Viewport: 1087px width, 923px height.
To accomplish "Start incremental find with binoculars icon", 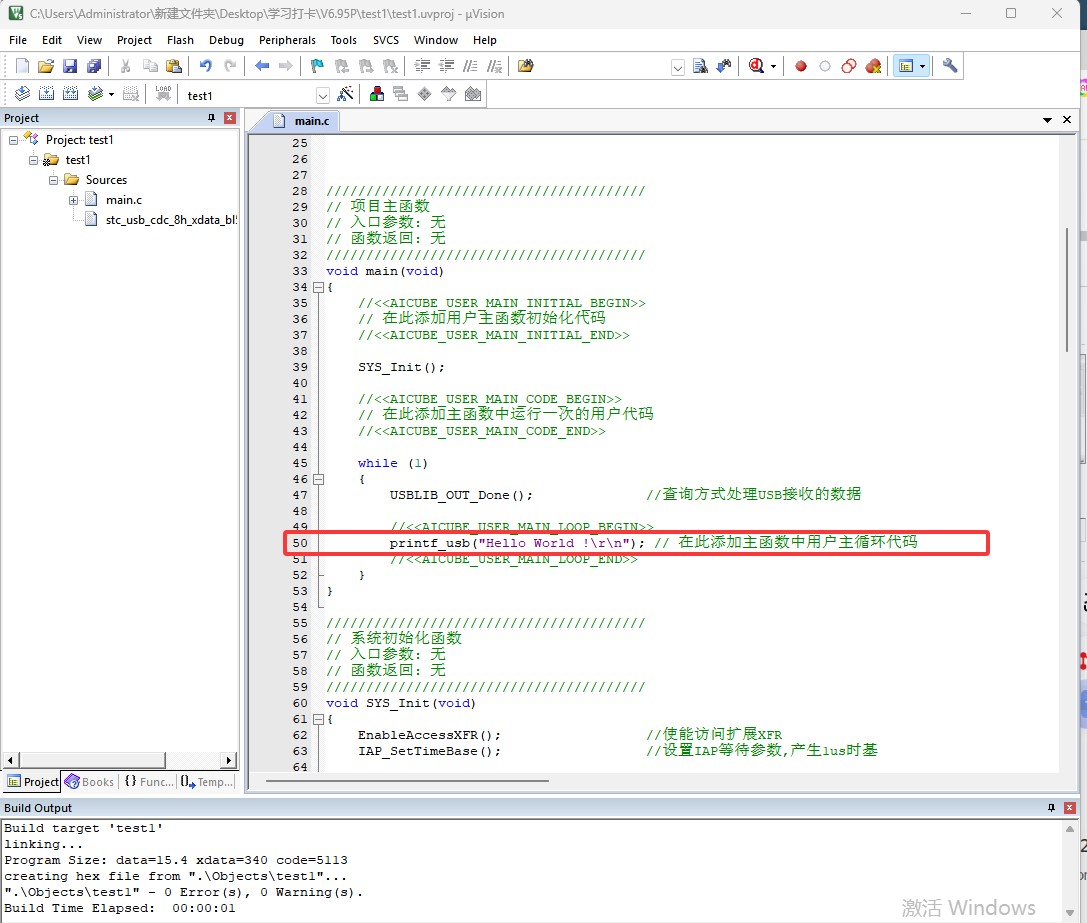I will pyautogui.click(x=724, y=66).
